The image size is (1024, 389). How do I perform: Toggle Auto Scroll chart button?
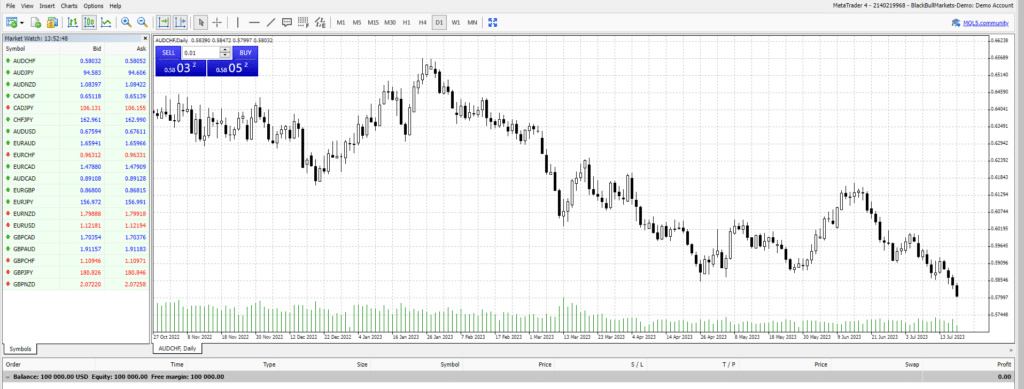click(164, 22)
